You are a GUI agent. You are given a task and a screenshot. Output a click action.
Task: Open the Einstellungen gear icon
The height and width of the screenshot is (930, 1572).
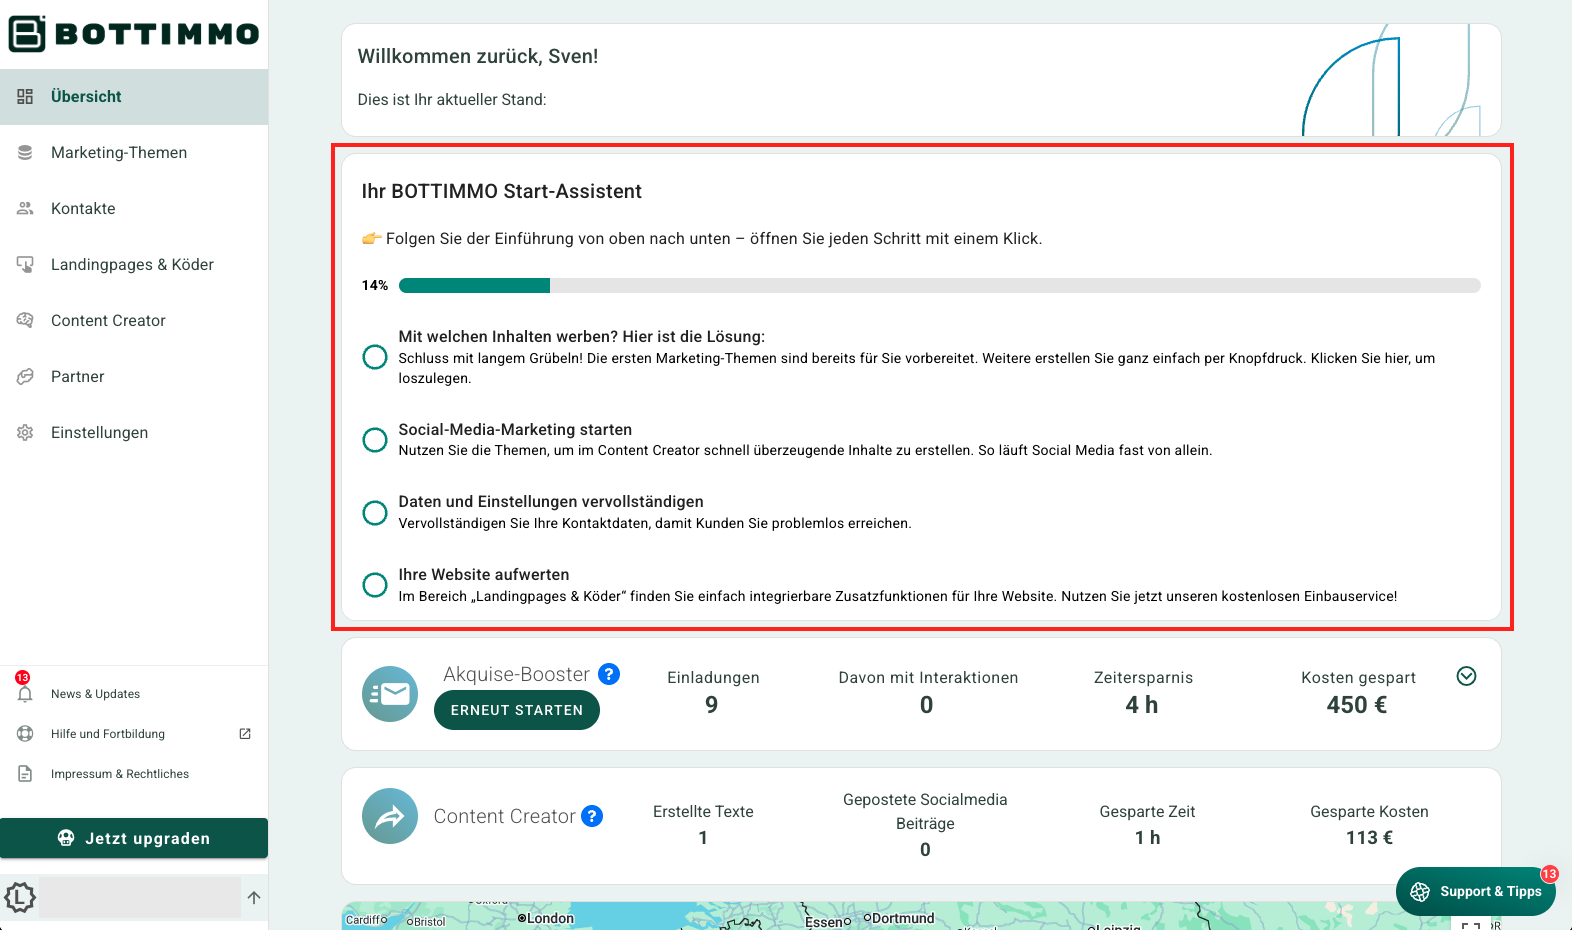click(25, 433)
